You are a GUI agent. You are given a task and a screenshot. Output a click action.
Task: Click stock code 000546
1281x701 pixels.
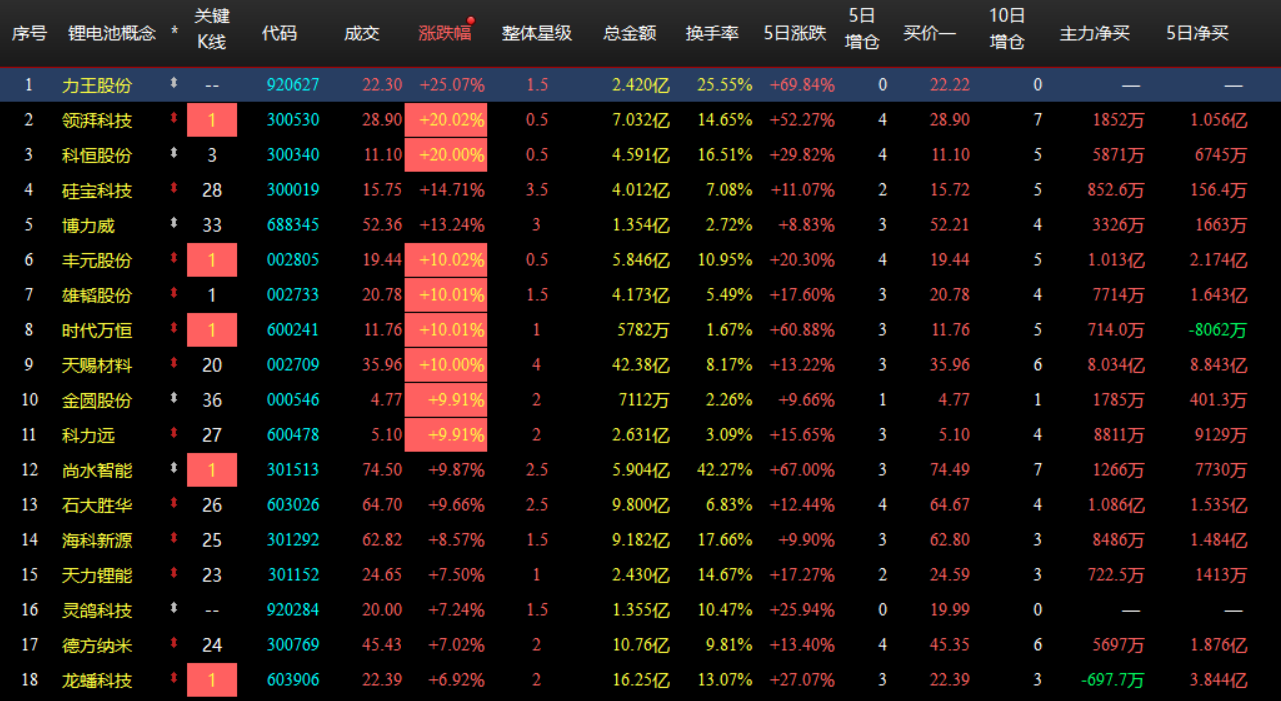coord(293,400)
